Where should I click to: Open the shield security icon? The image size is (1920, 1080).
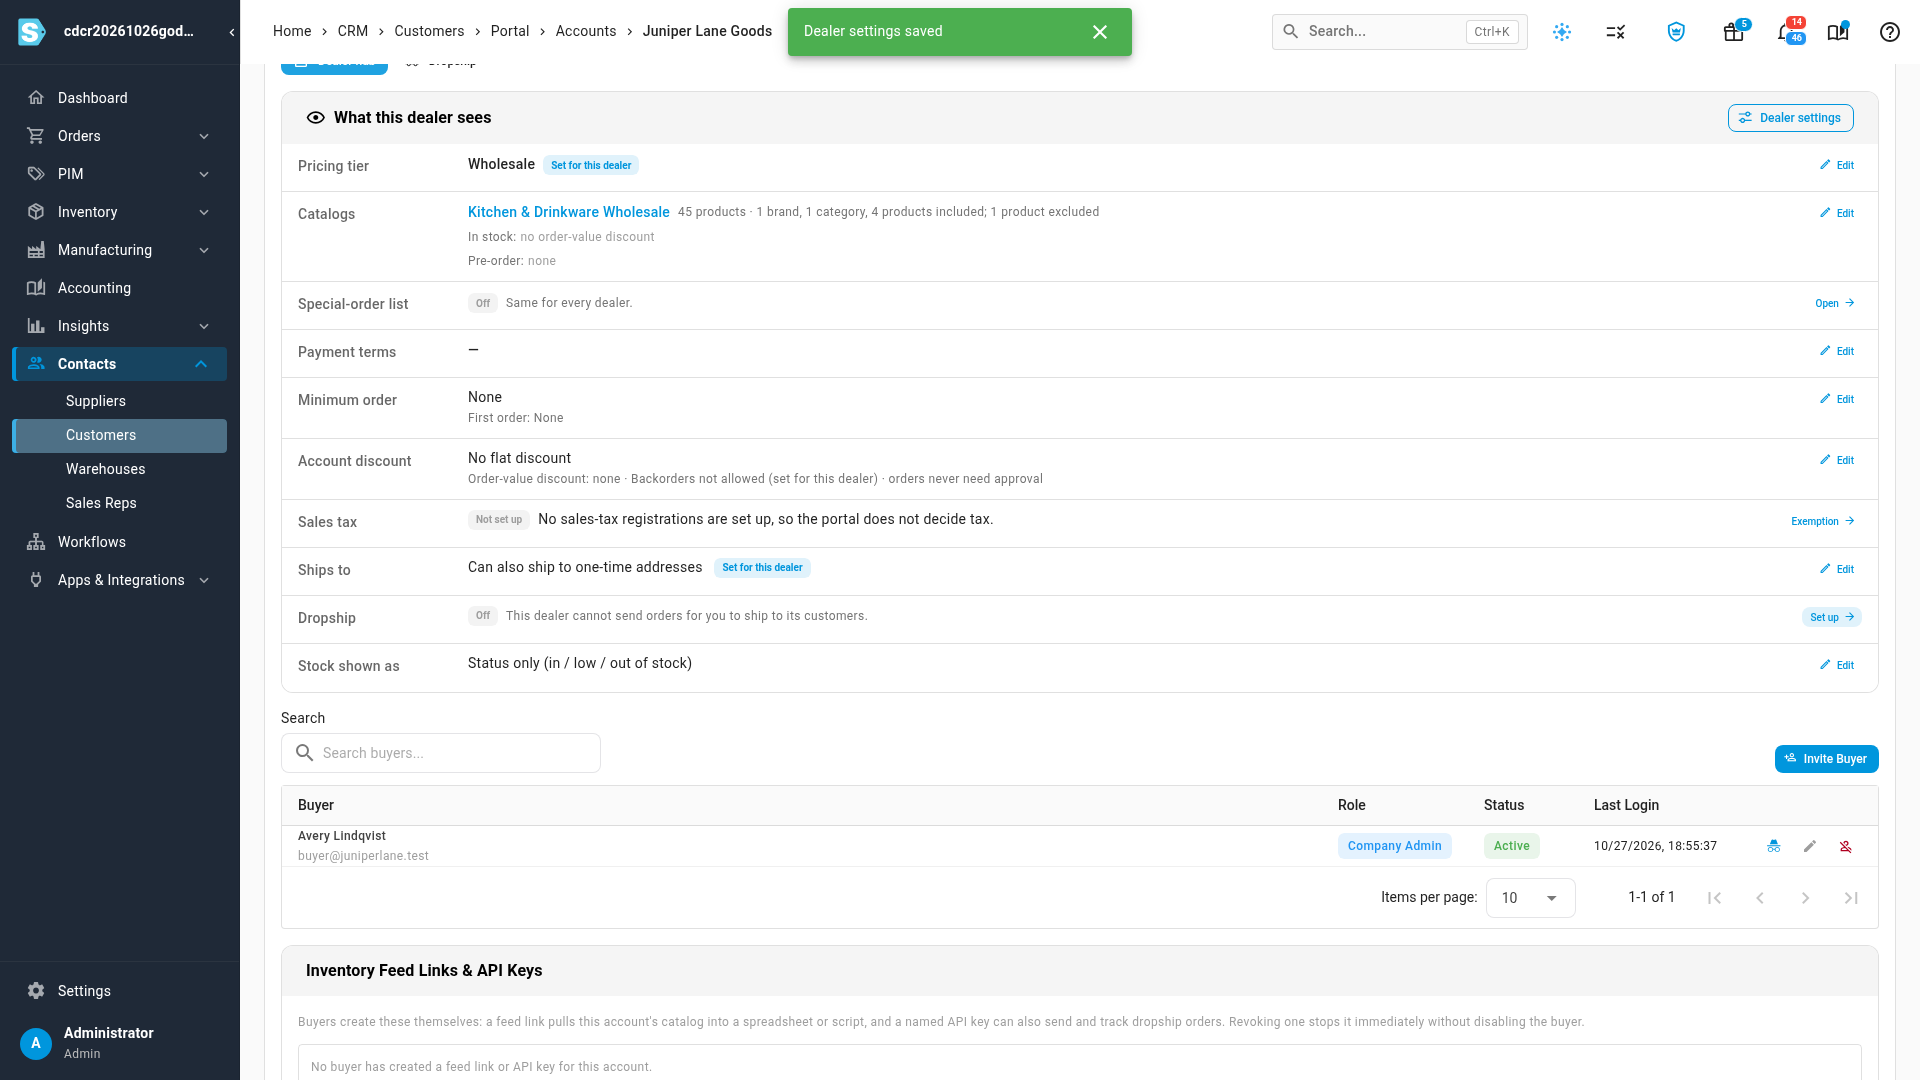[1676, 32]
